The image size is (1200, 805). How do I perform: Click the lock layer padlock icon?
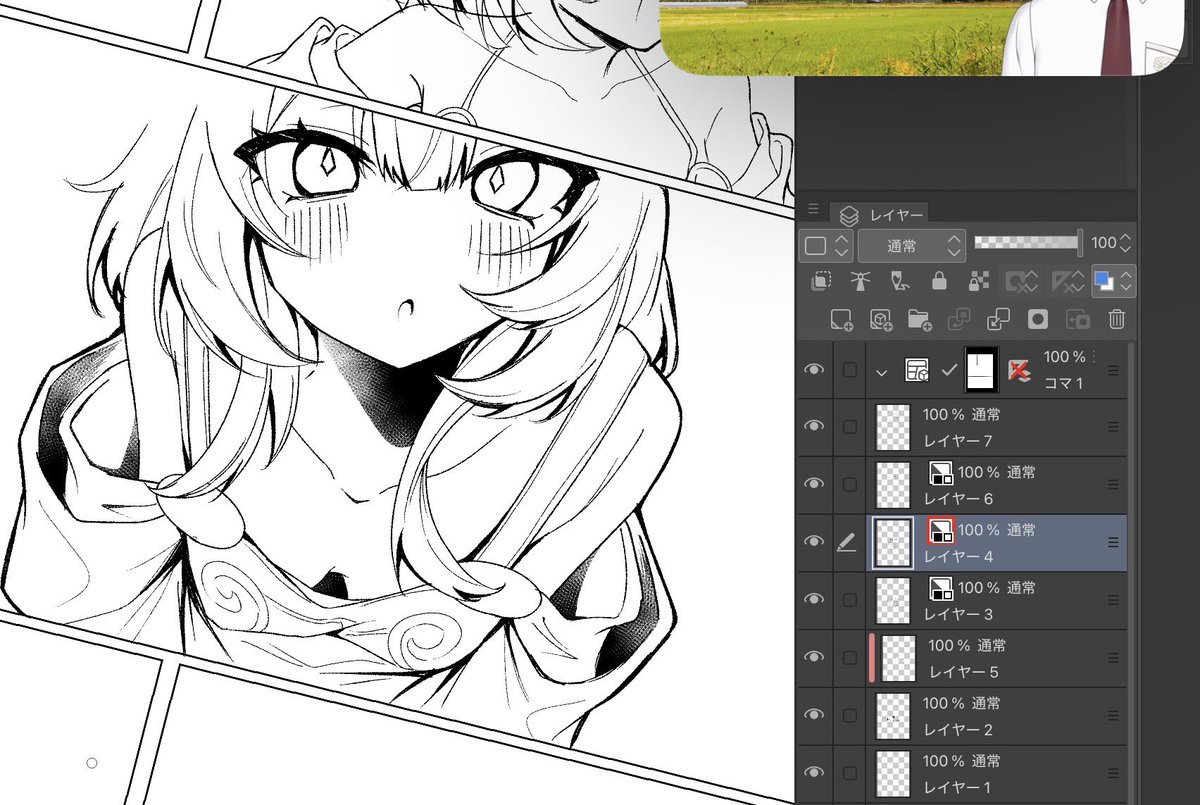coord(938,282)
